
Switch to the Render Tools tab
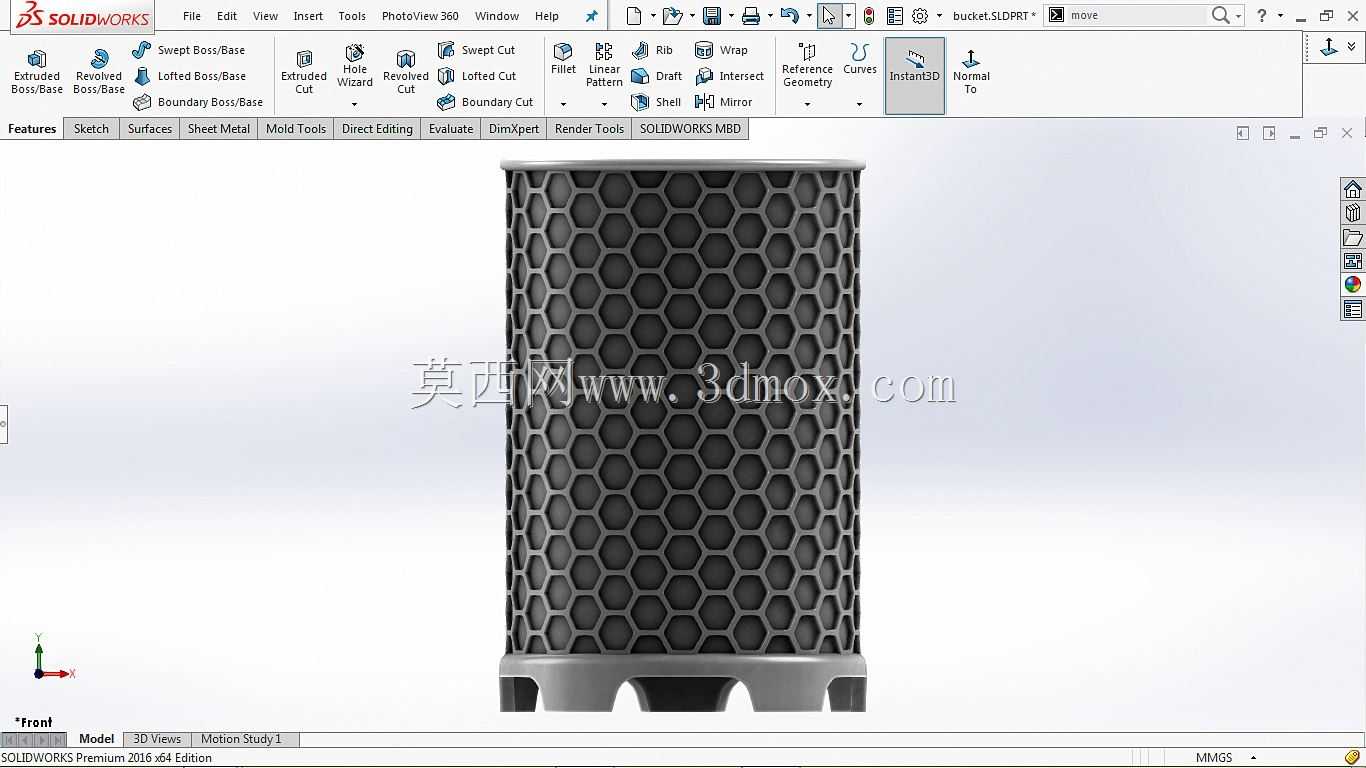[589, 129]
